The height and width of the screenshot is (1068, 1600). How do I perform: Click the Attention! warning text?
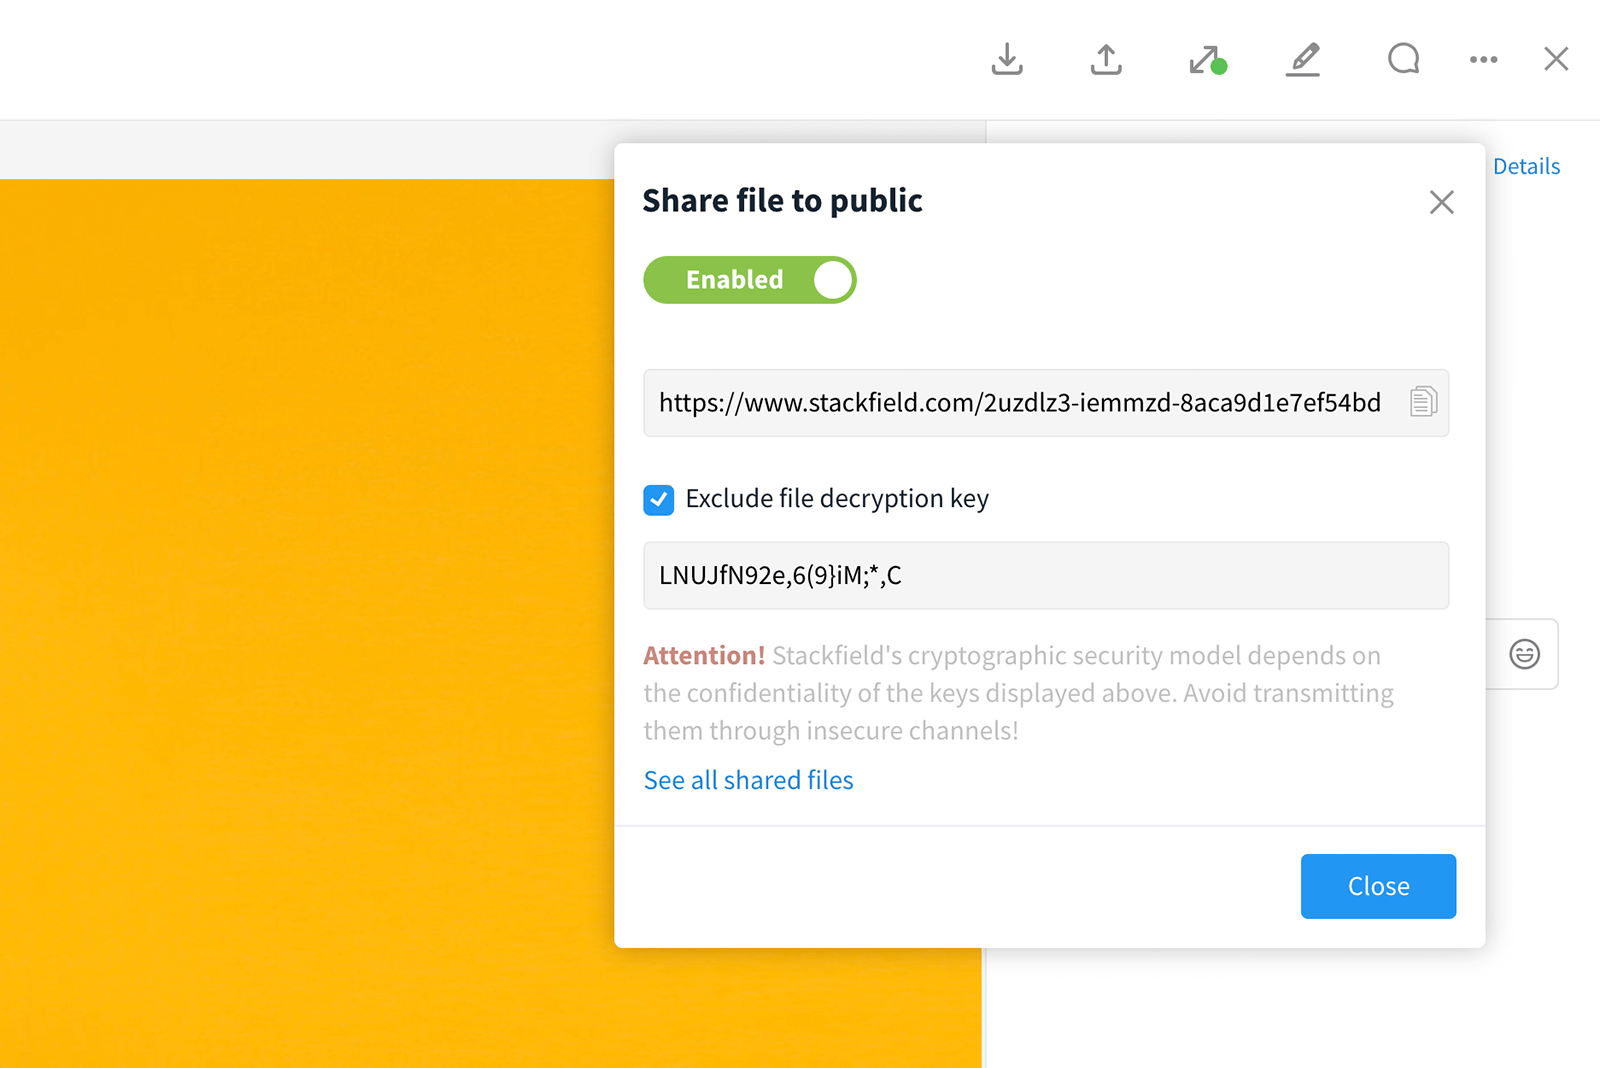tap(704, 655)
